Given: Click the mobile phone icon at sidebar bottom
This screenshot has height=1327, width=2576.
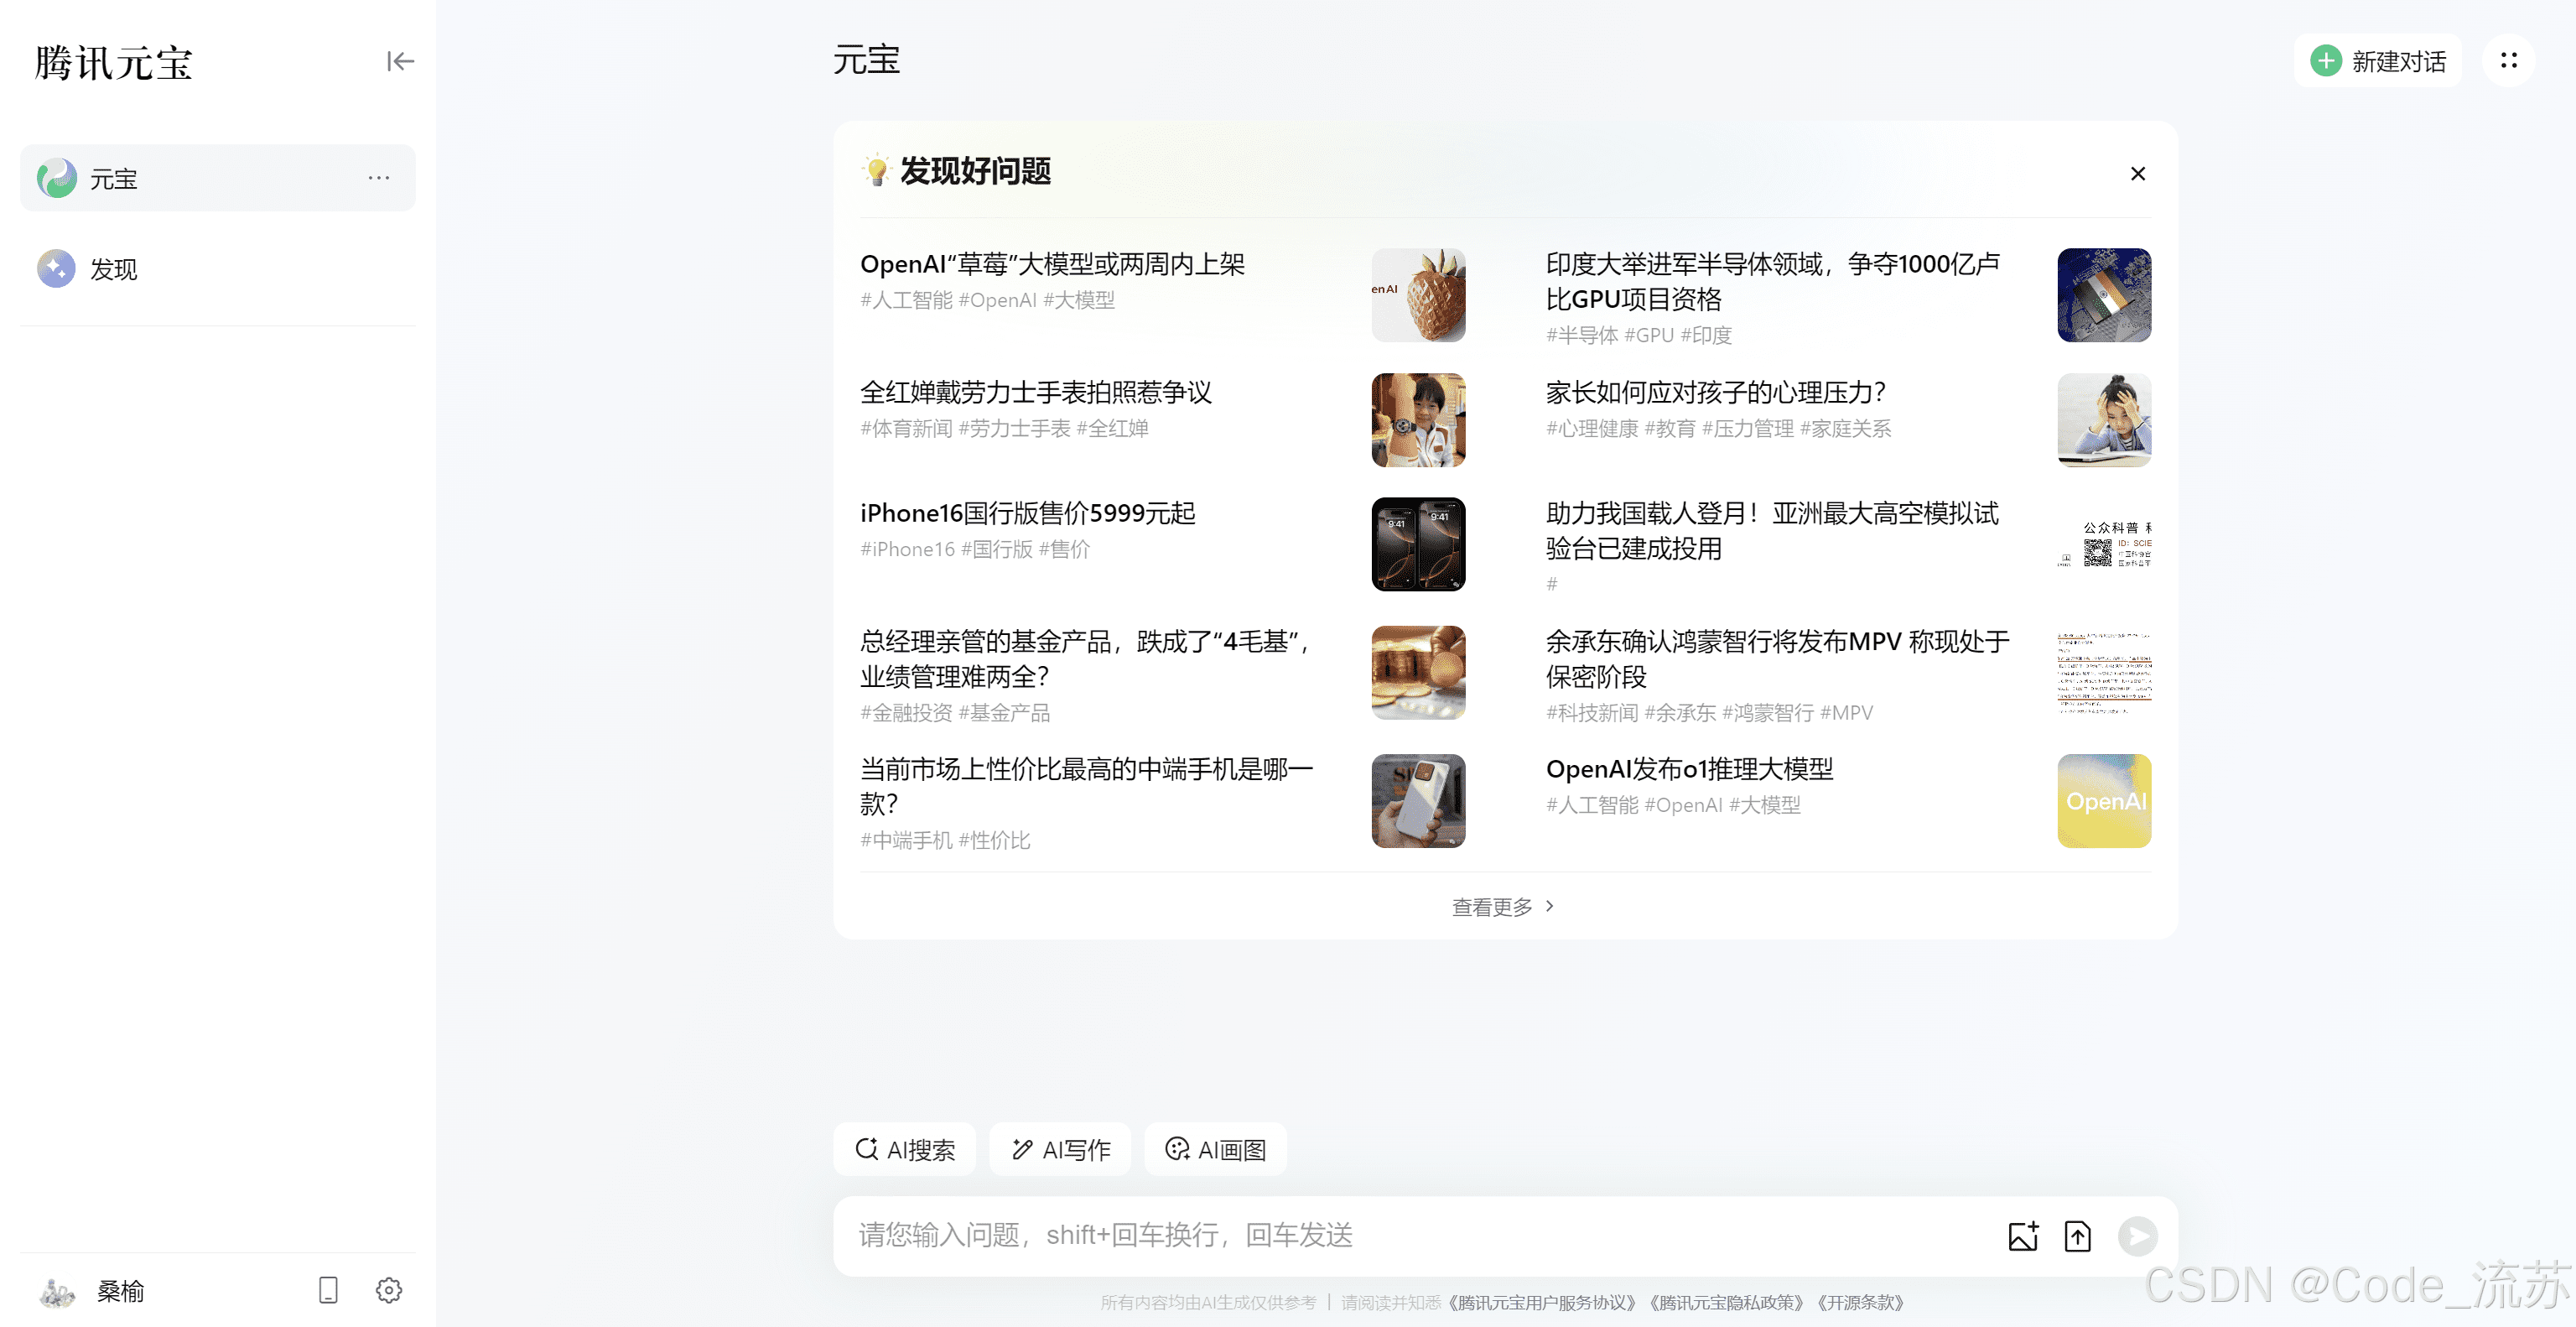Looking at the screenshot, I should (x=328, y=1290).
